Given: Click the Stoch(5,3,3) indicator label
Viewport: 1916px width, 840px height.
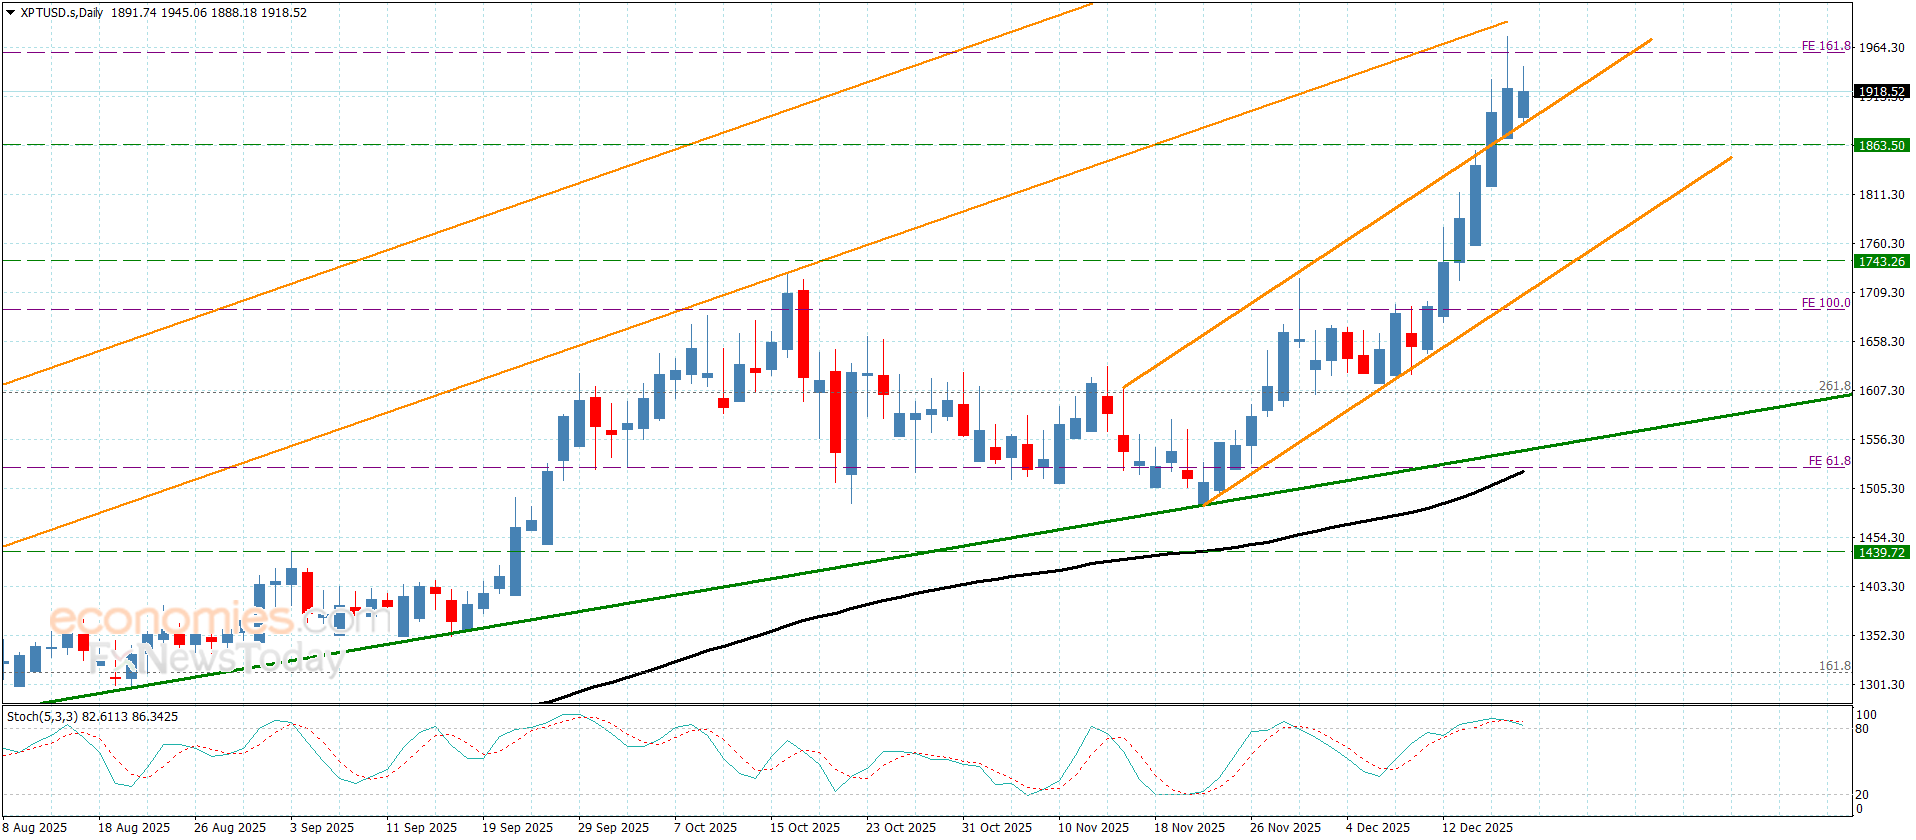Looking at the screenshot, I should point(42,717).
